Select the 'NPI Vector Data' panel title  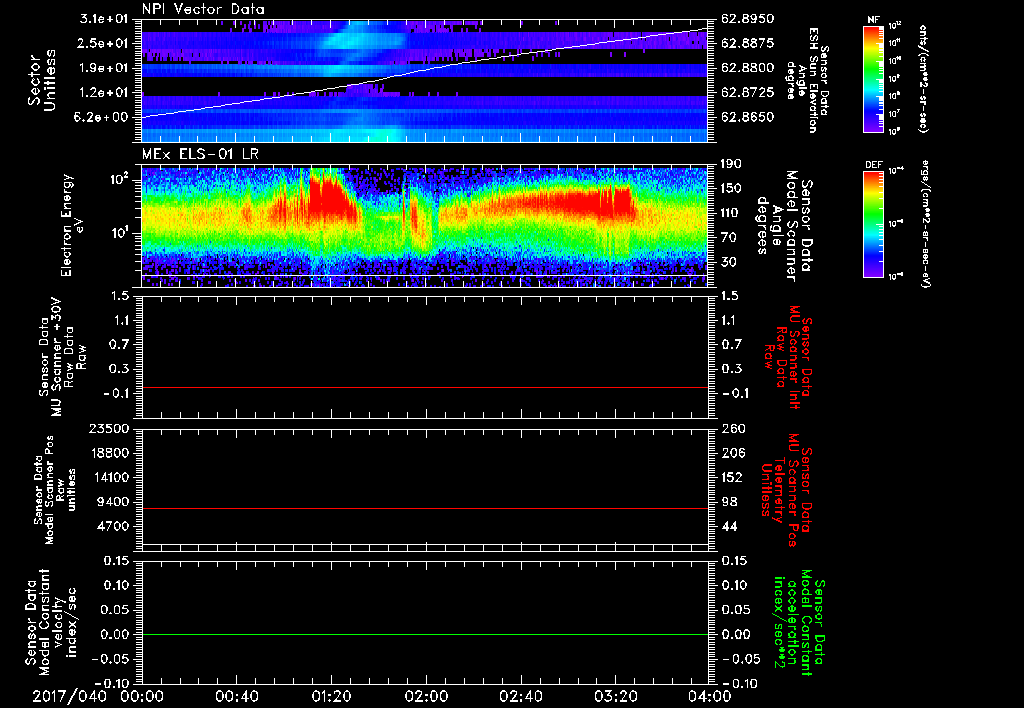coord(204,9)
